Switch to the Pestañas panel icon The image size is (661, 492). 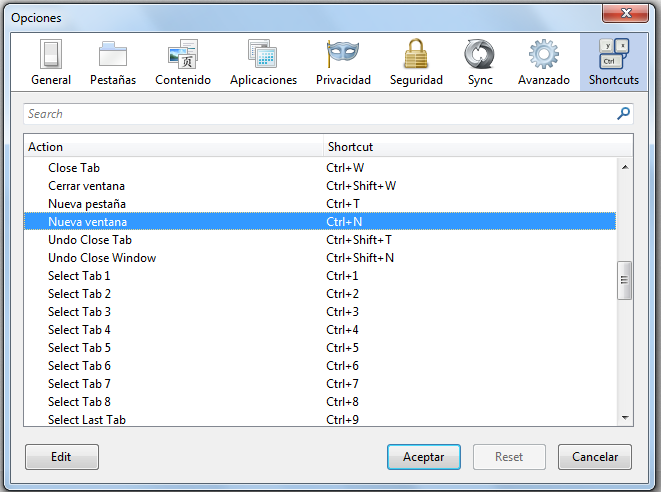(x=111, y=55)
